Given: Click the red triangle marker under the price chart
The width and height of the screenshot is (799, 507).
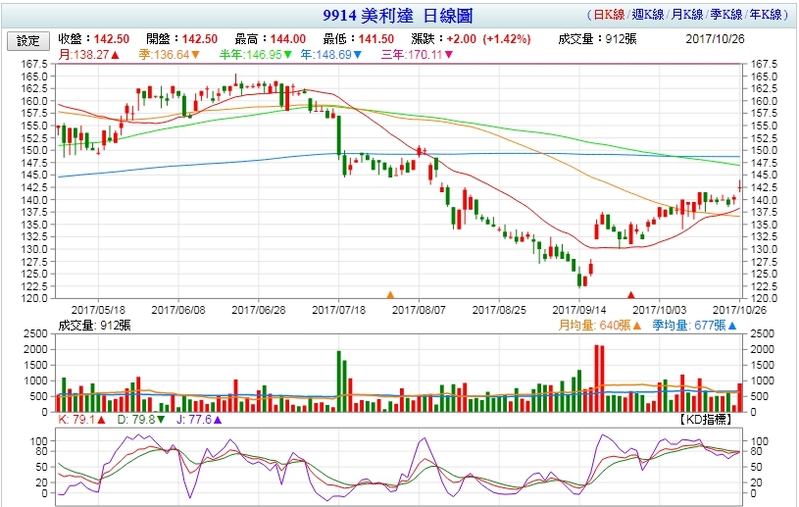Looking at the screenshot, I should click(631, 295).
